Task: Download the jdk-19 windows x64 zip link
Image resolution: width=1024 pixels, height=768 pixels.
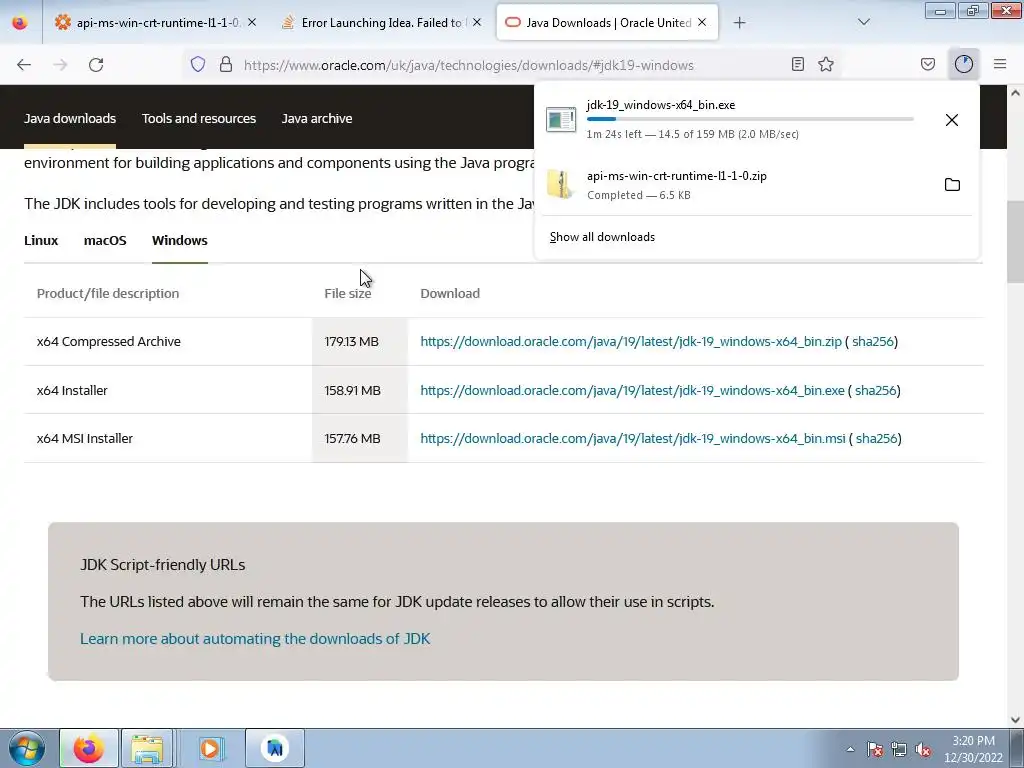Action: [631, 342]
